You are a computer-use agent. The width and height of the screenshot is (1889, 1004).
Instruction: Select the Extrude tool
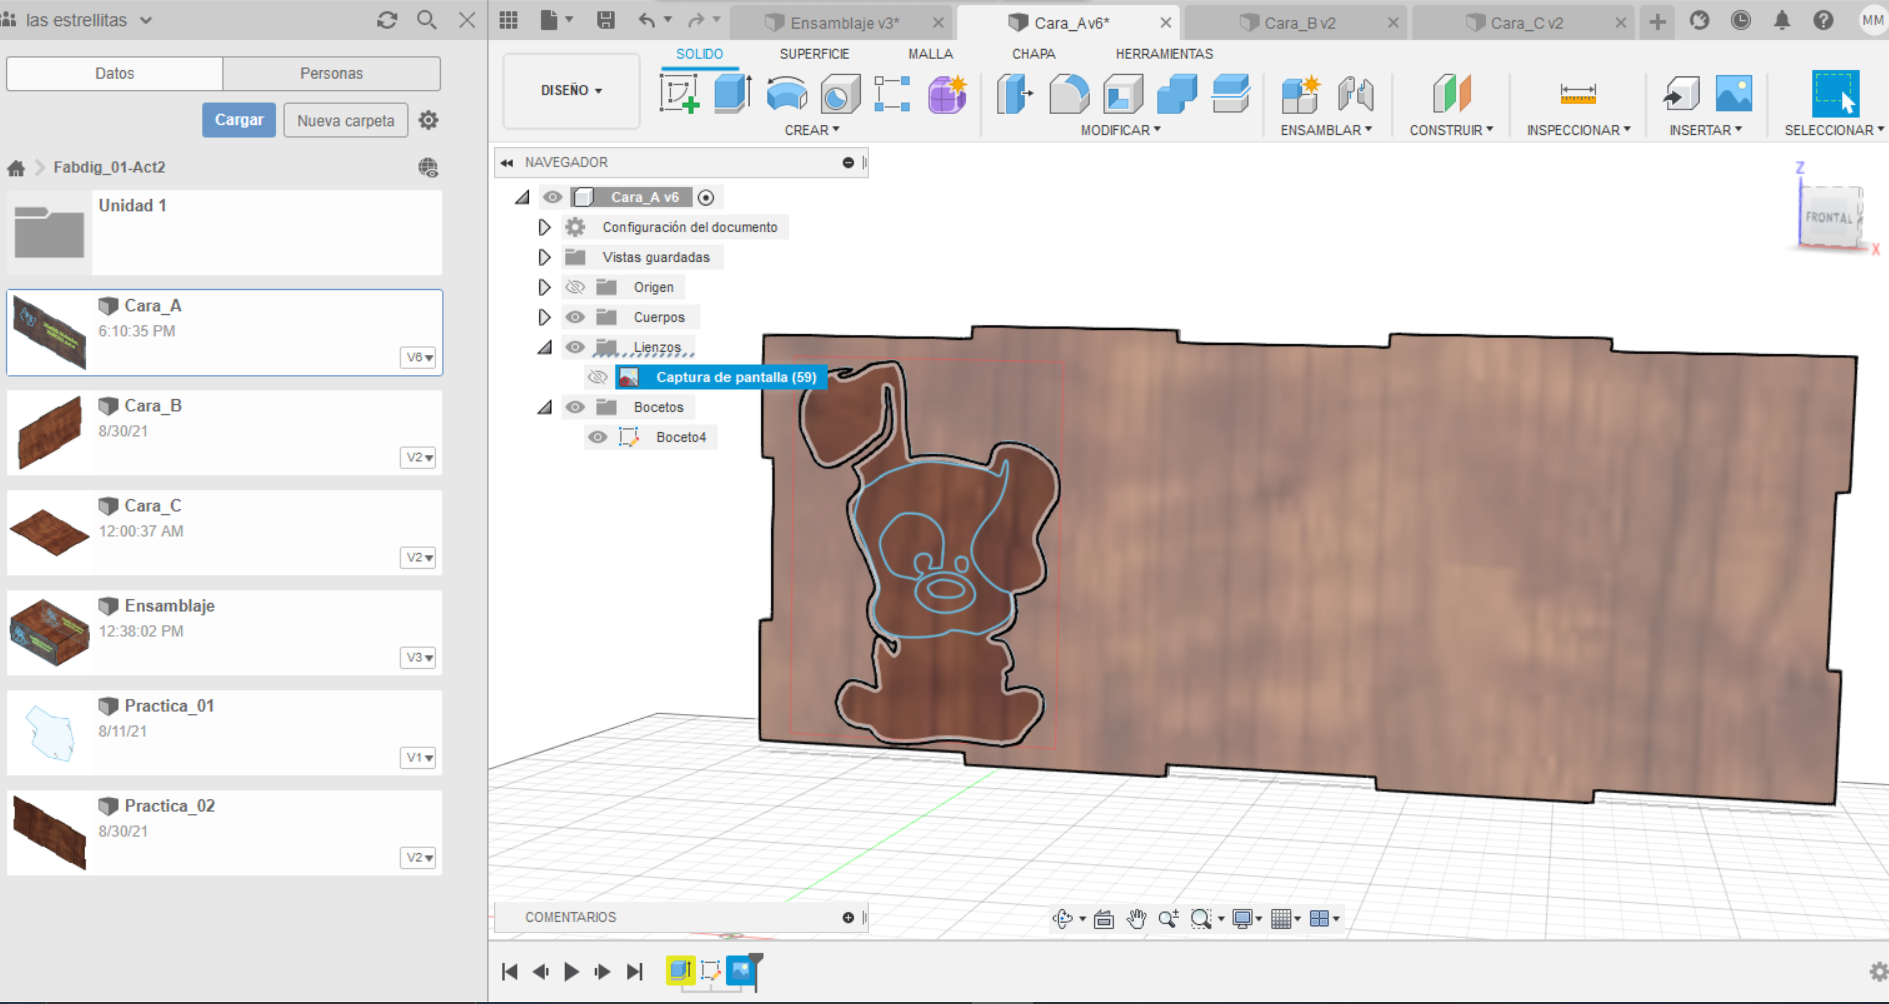tap(733, 93)
